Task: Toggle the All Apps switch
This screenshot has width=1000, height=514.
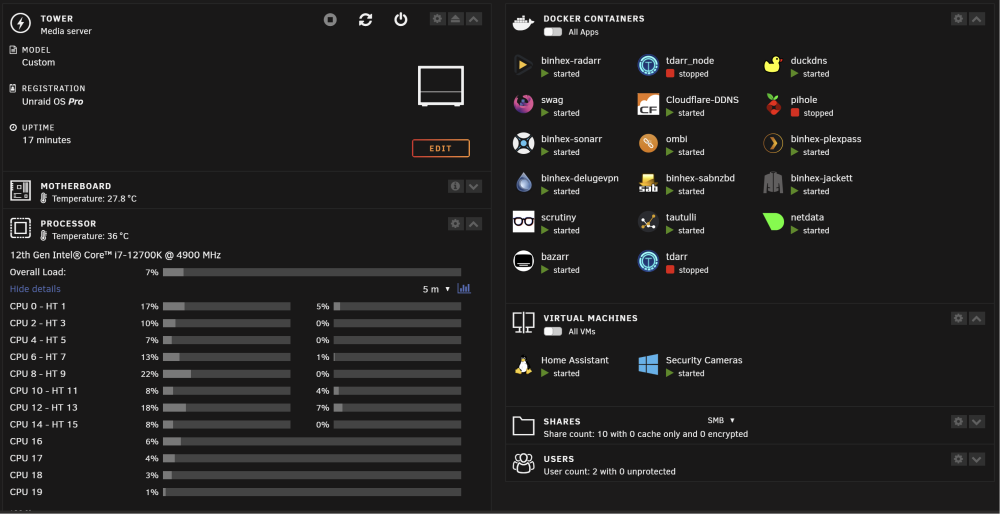Action: [553, 32]
